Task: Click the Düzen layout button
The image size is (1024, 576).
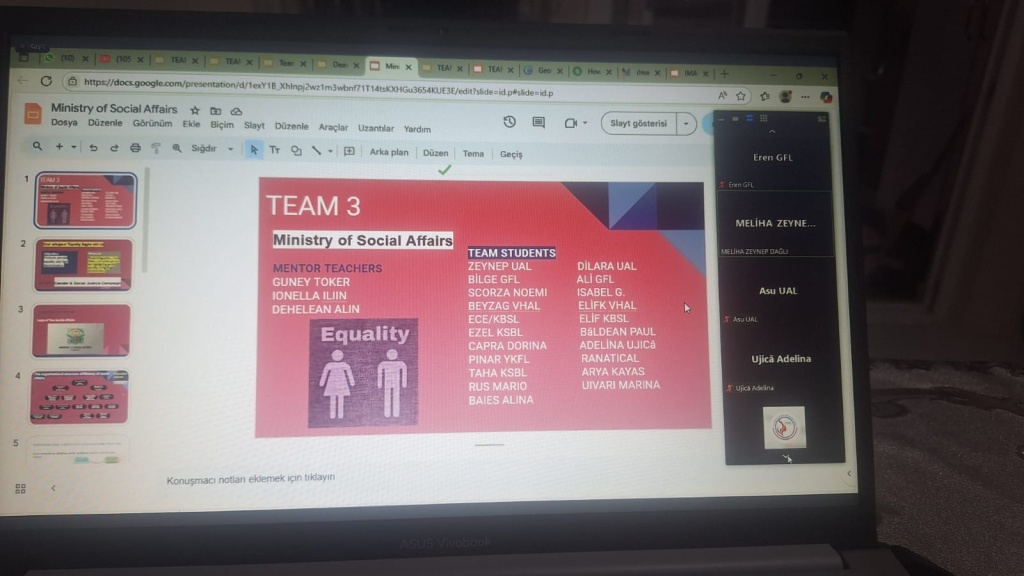Action: coord(436,153)
